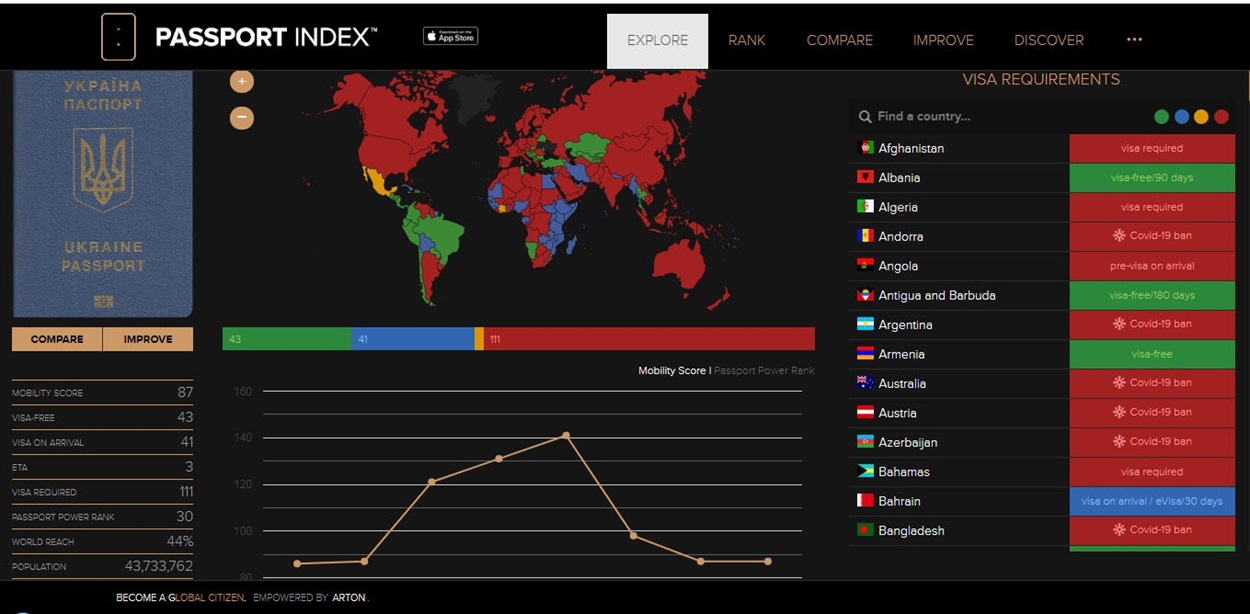
Task: Click the Bangladesh flag icon
Action: point(865,530)
